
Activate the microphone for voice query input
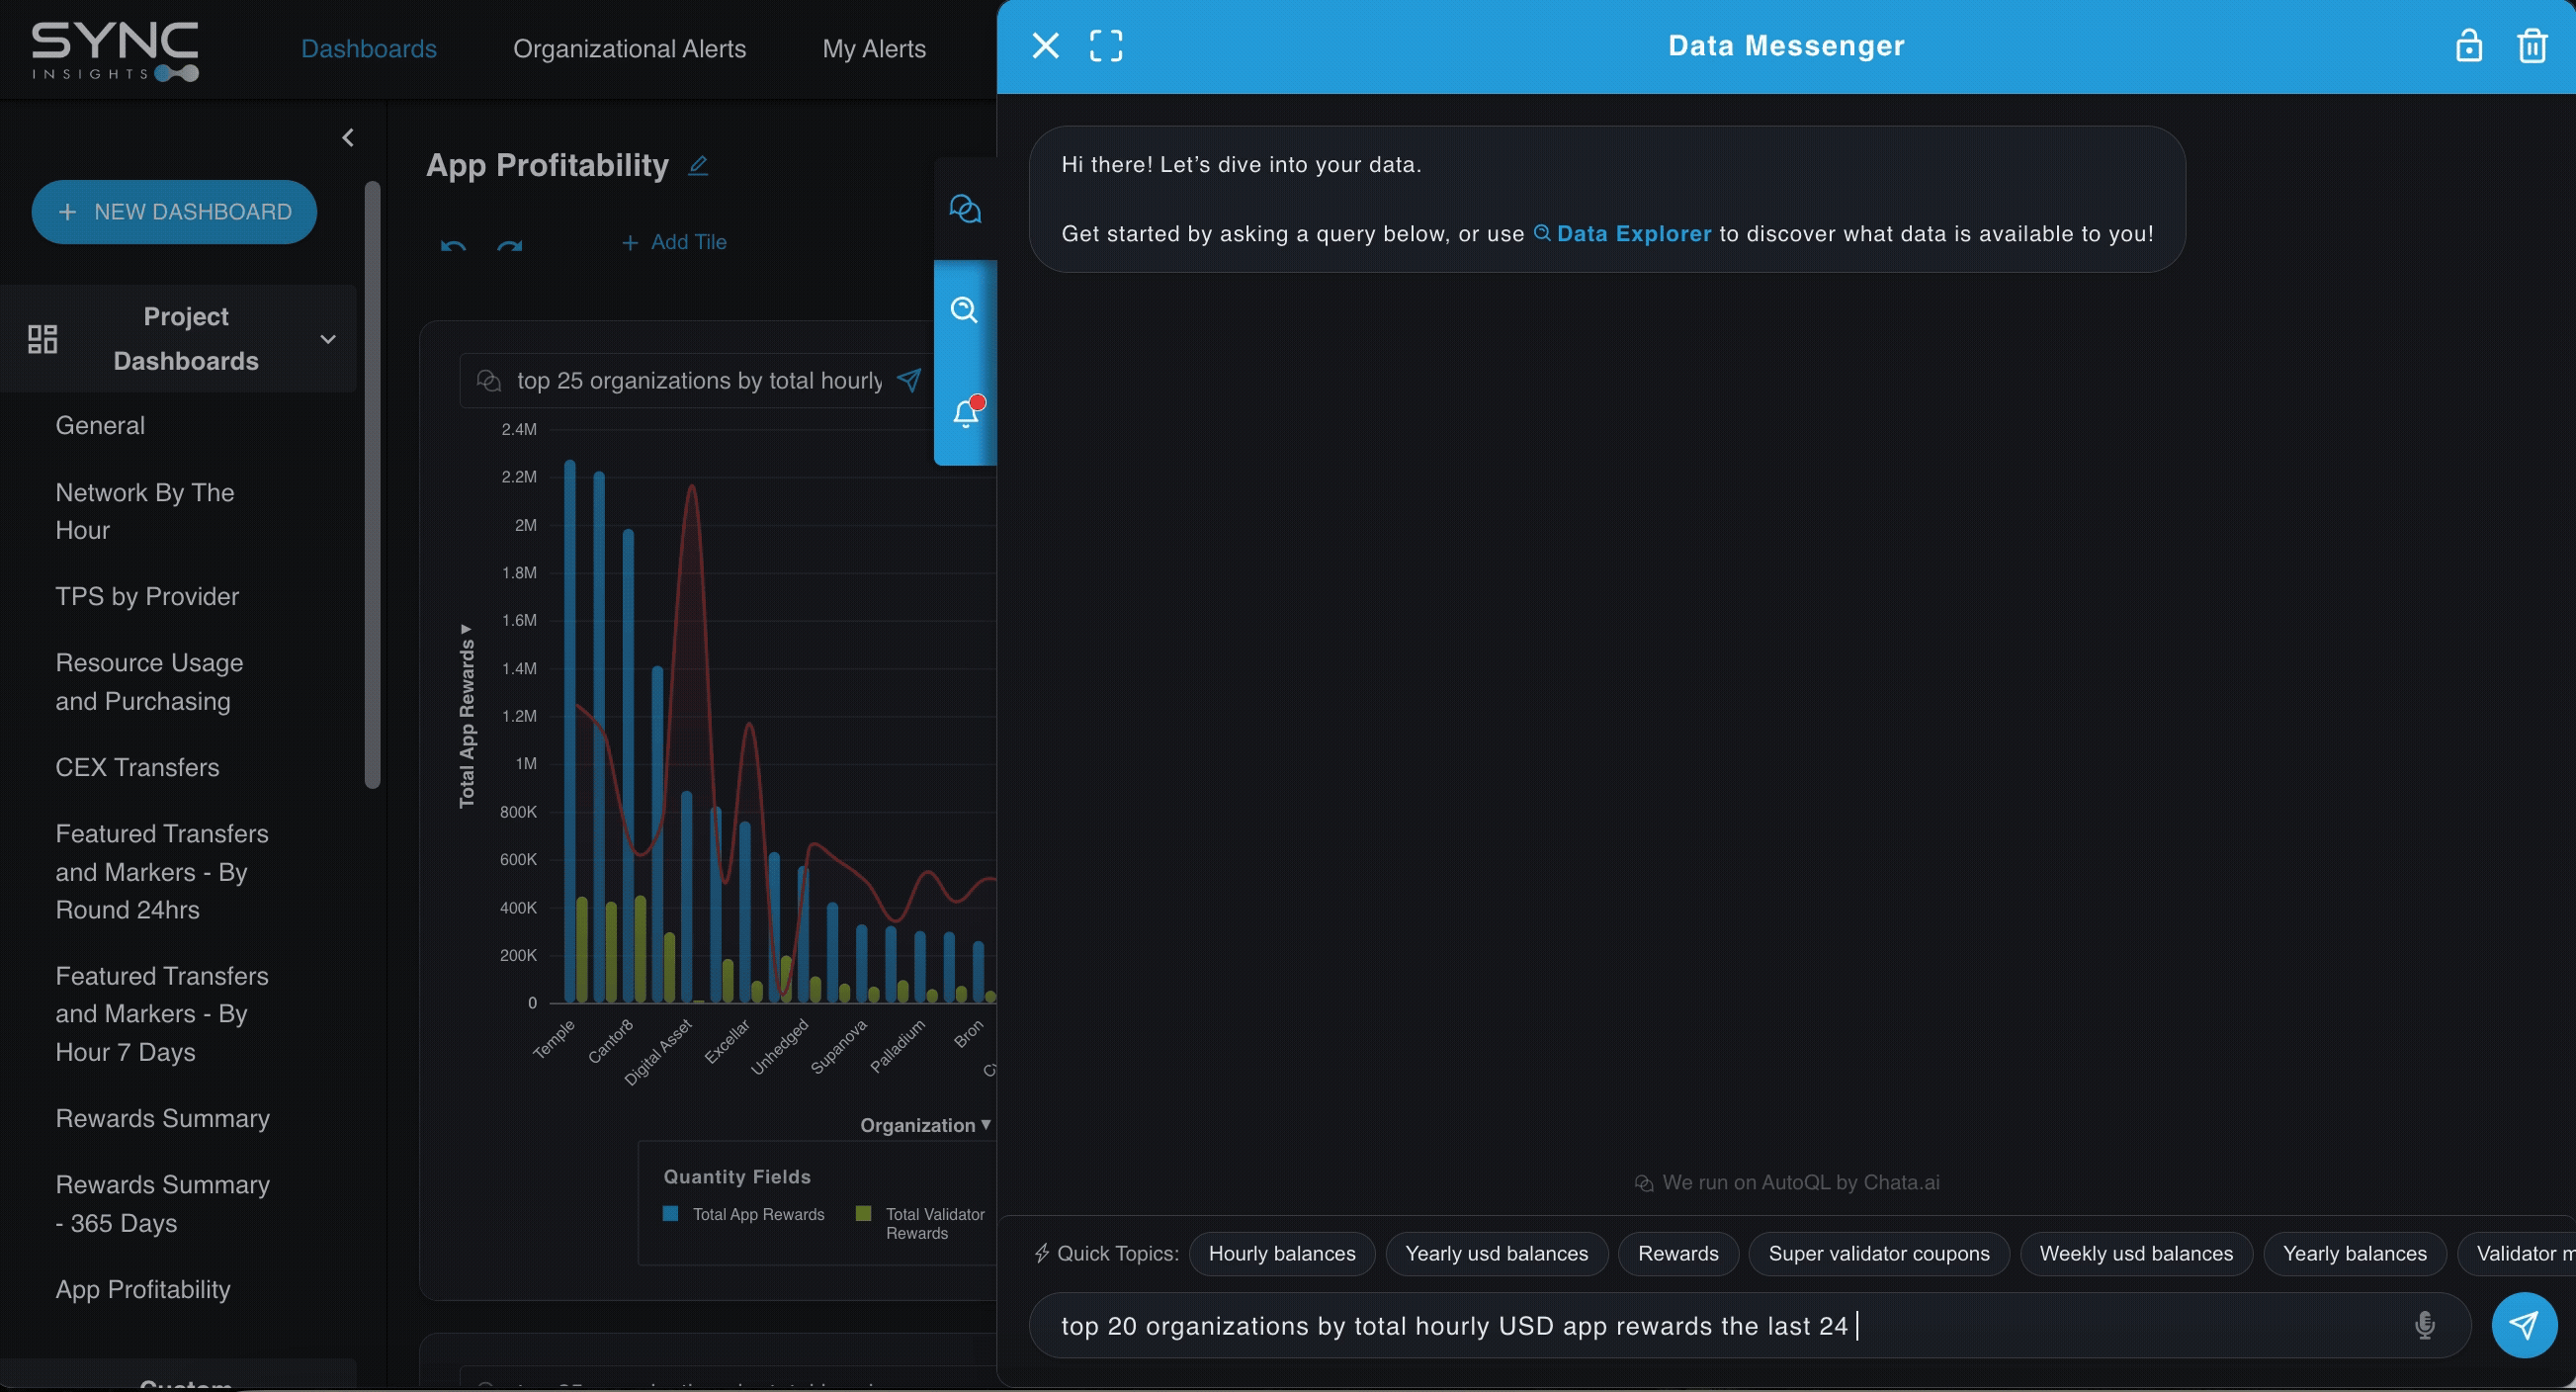click(x=2424, y=1325)
